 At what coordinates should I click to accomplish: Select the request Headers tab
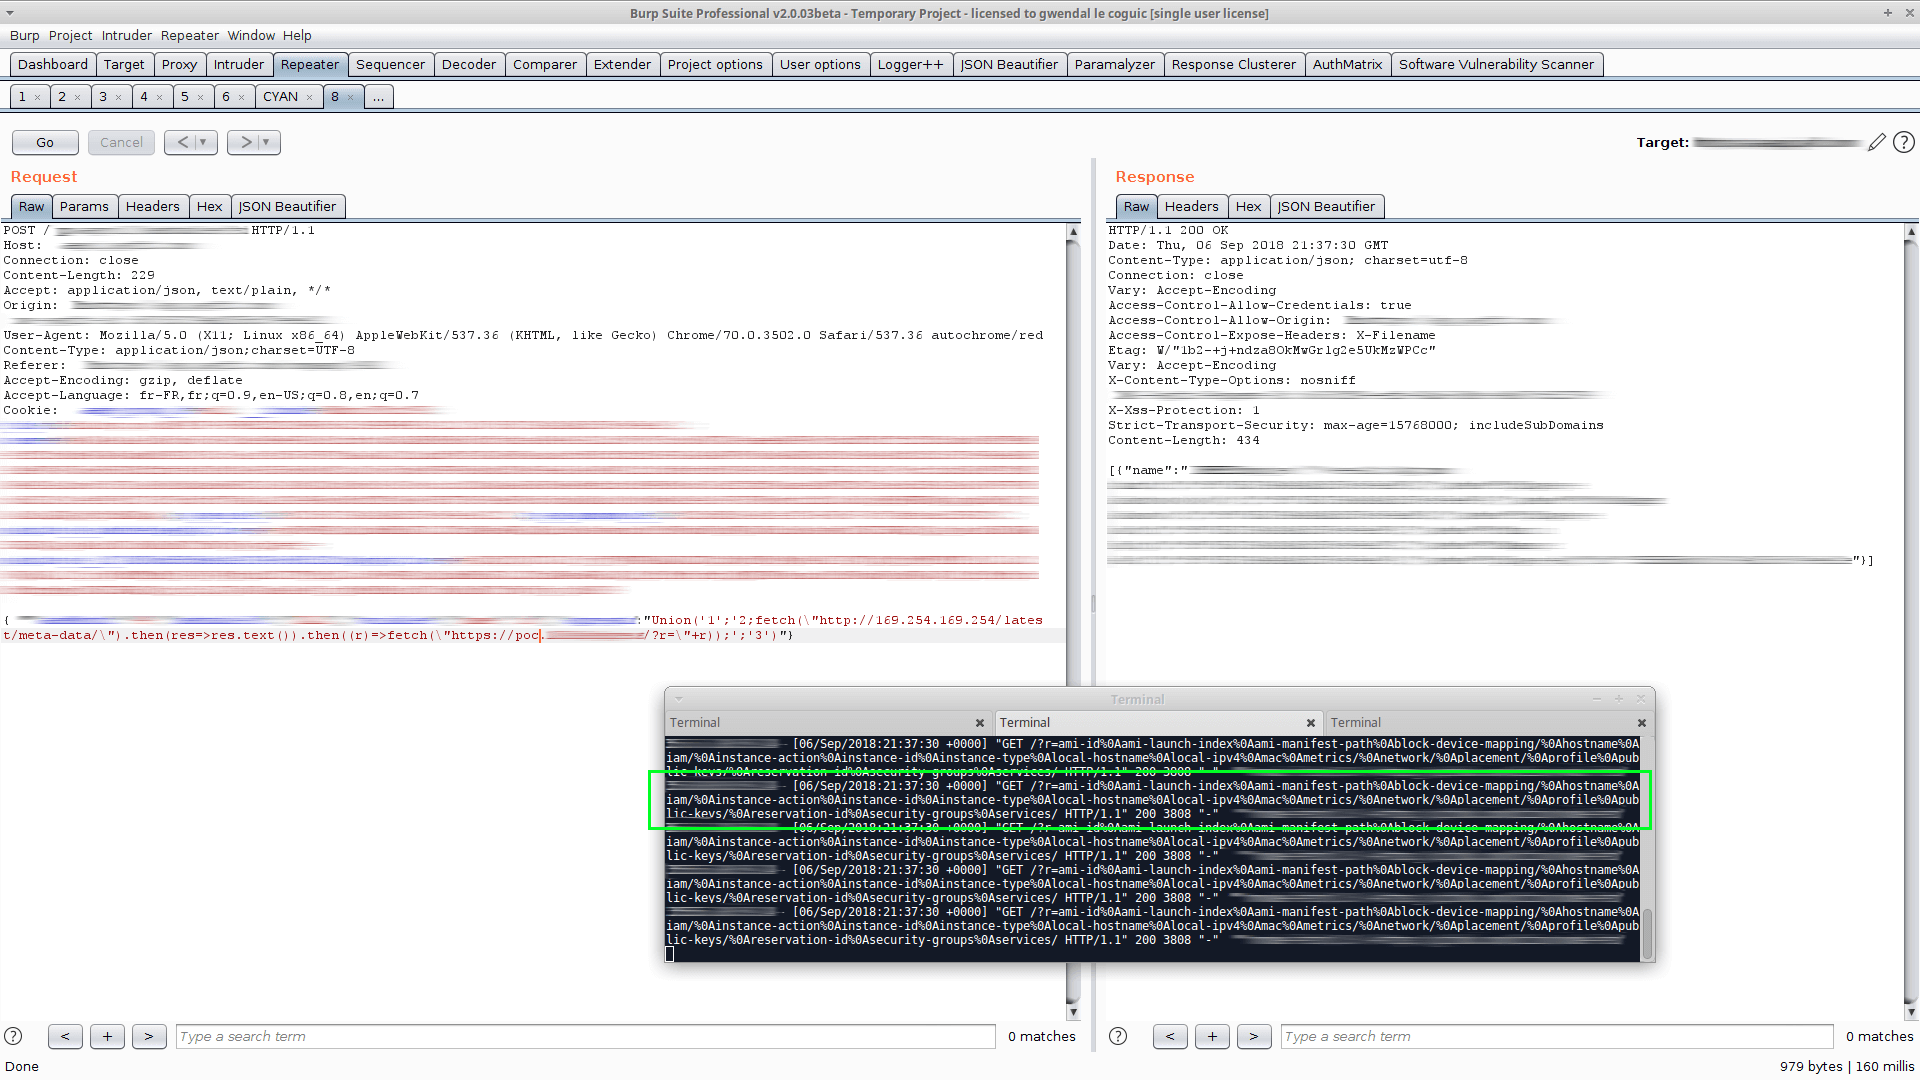pos(153,207)
